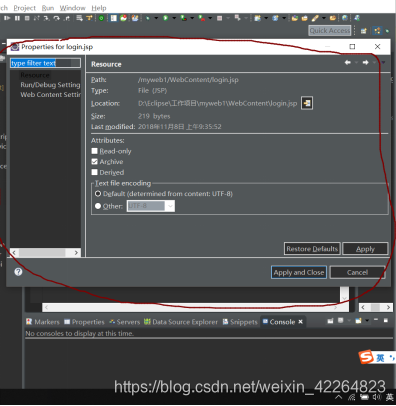Switch to the Data Source Explorer tab
Screen dimensions: 396x406
[x=181, y=322]
